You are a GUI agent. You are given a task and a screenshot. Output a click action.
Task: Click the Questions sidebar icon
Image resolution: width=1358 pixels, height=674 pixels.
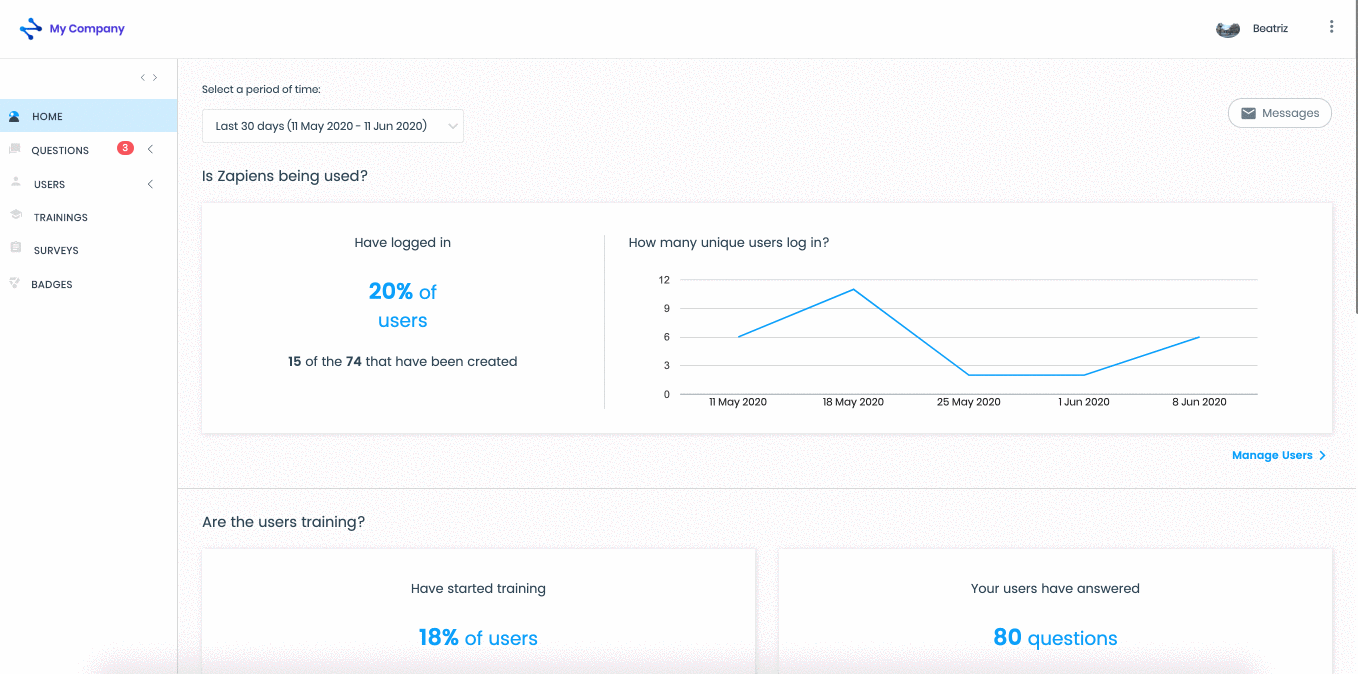[x=14, y=150]
